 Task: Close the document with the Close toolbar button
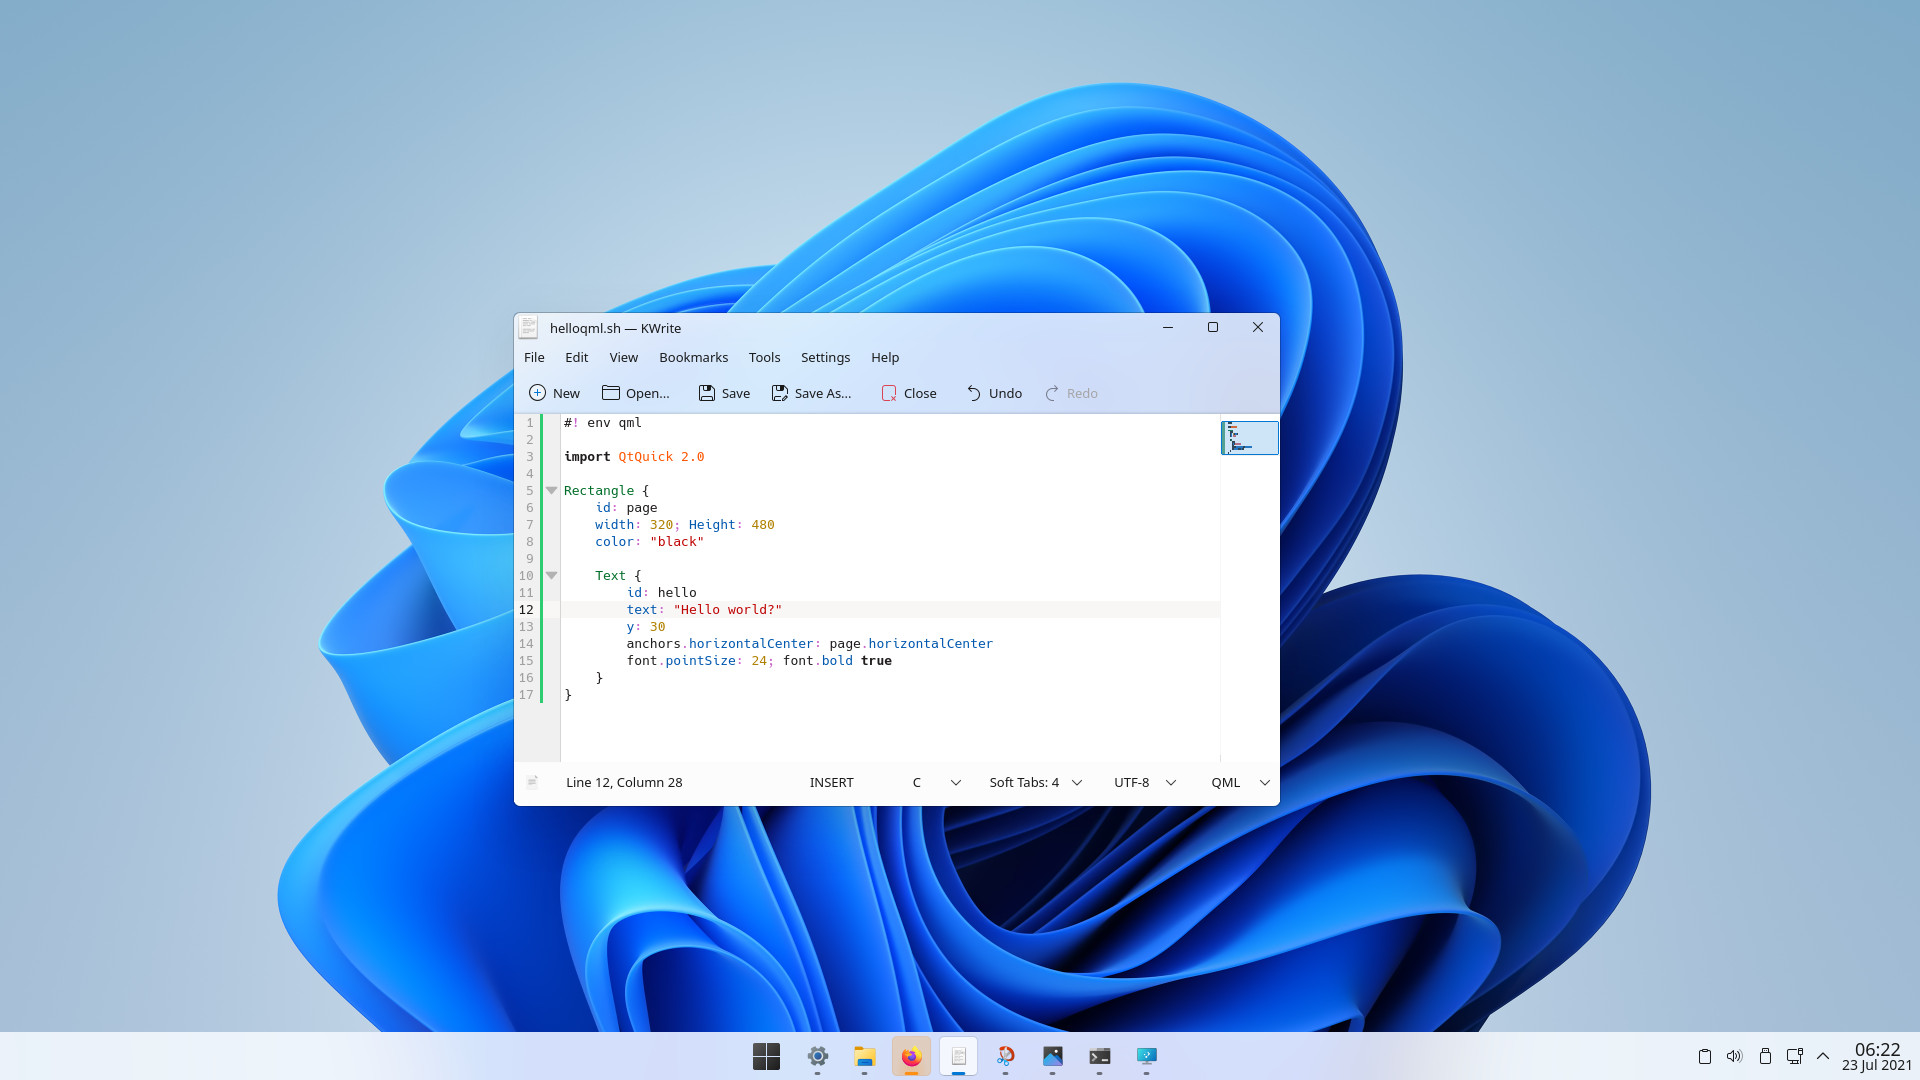[909, 393]
